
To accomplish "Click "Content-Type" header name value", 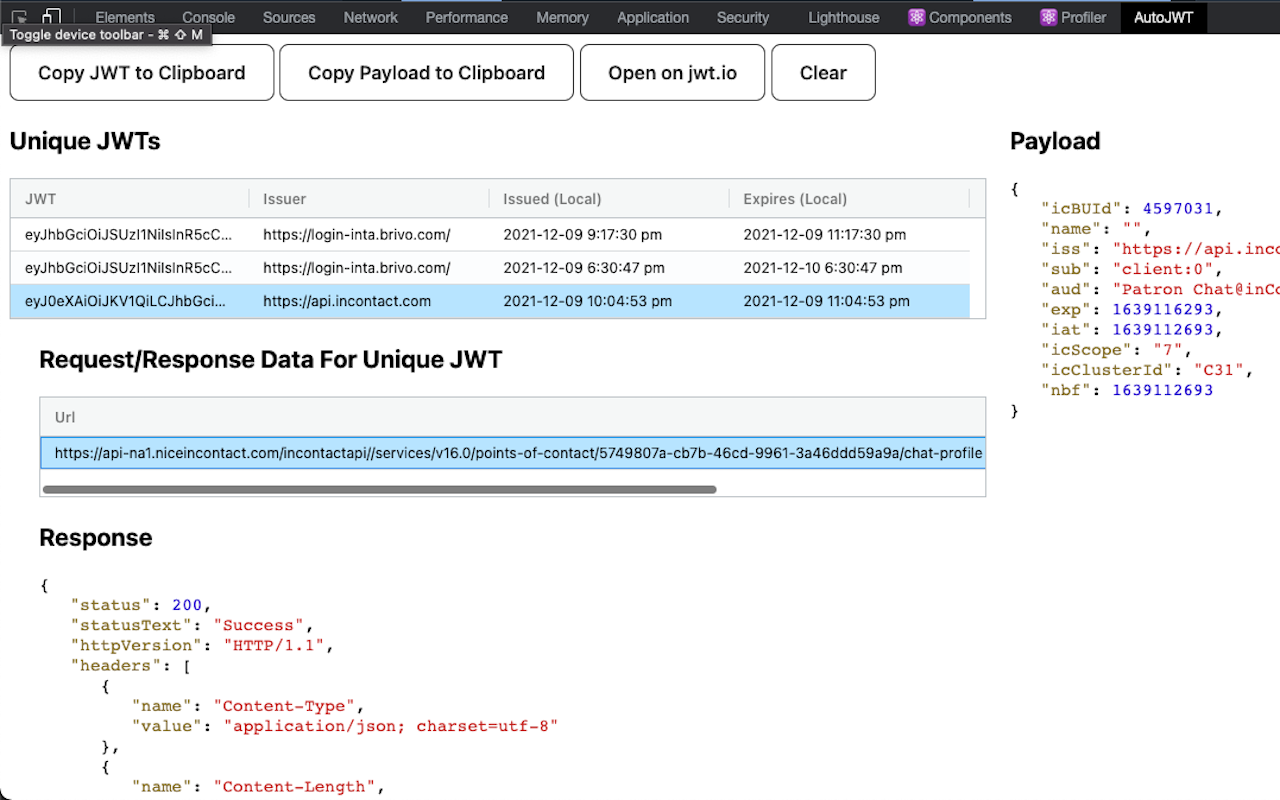I will click(x=284, y=706).
